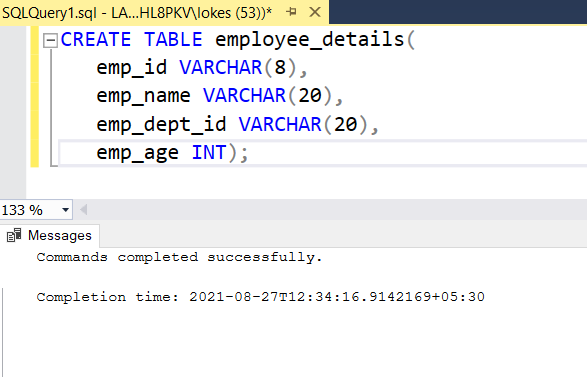
Task: Click the number 8 in VARCHAR(8)
Action: click(280, 68)
